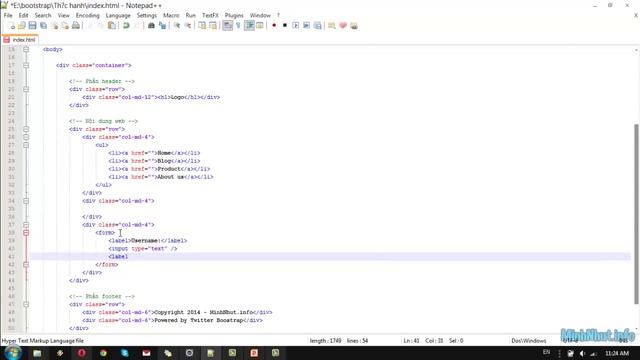Open the Skype icon on the taskbar
The height and width of the screenshot is (360, 640).
[124, 353]
